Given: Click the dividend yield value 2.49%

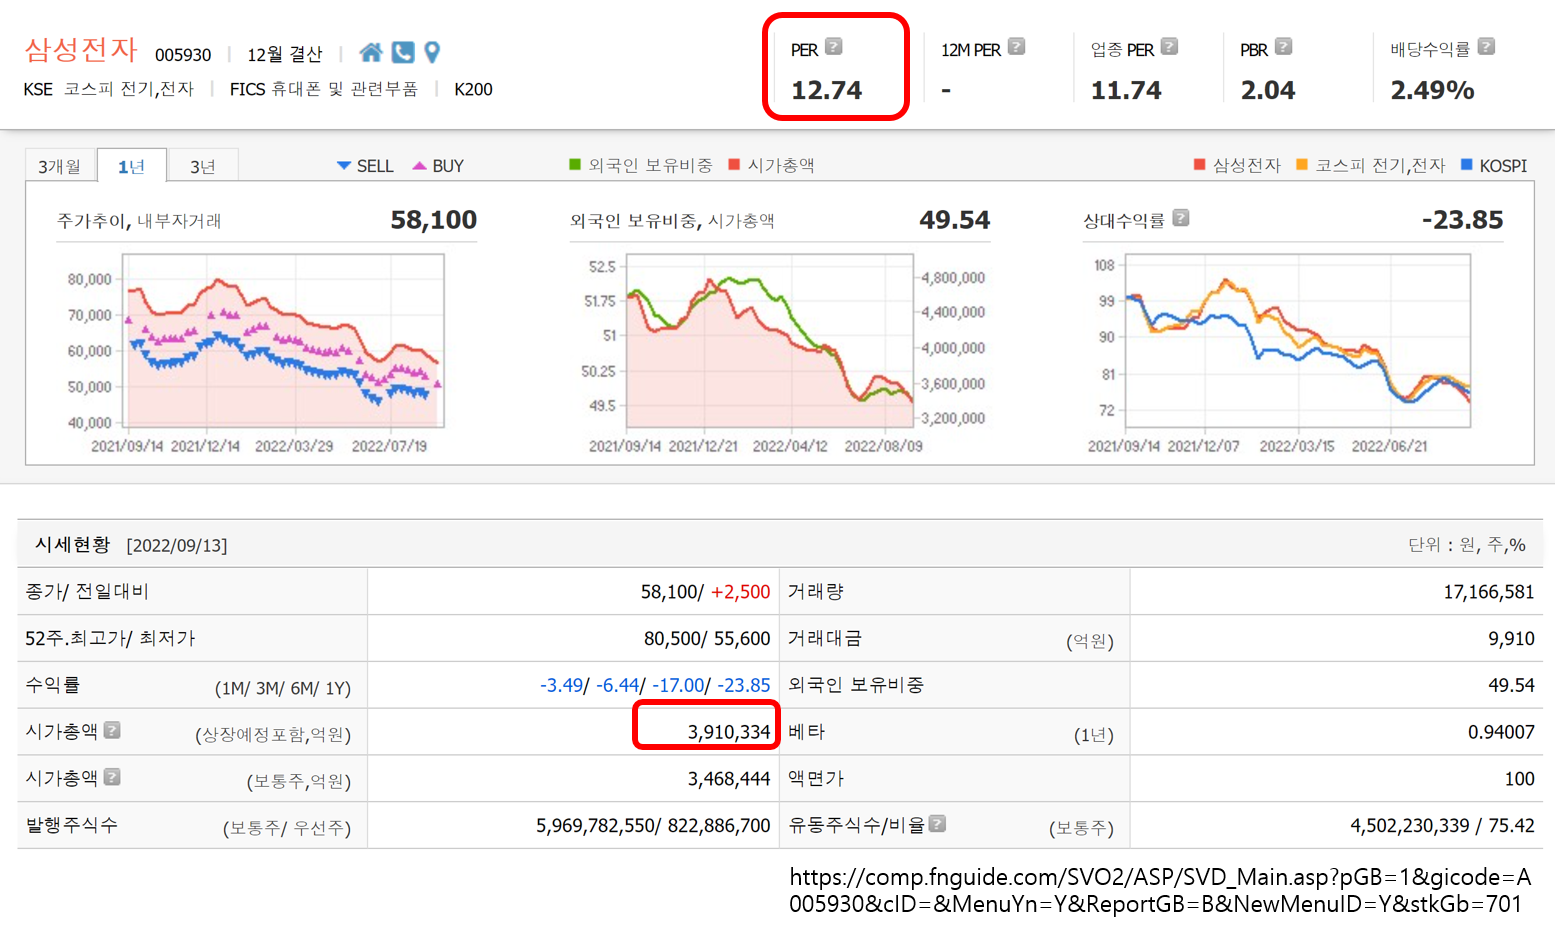Looking at the screenshot, I should point(1432,90).
